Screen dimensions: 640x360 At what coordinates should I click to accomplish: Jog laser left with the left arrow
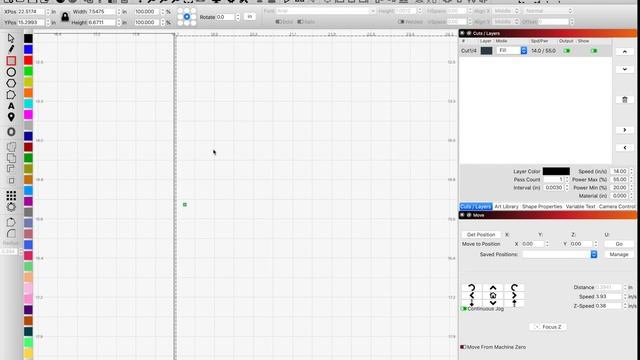472,296
